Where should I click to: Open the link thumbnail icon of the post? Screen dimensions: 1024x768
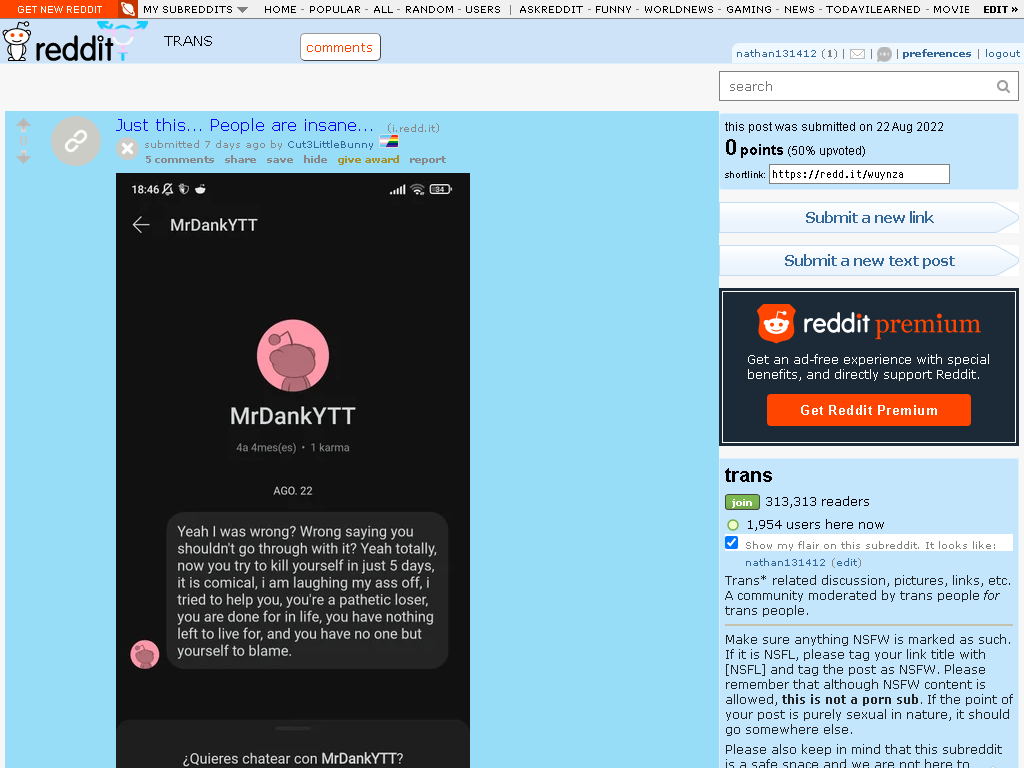coord(76,141)
